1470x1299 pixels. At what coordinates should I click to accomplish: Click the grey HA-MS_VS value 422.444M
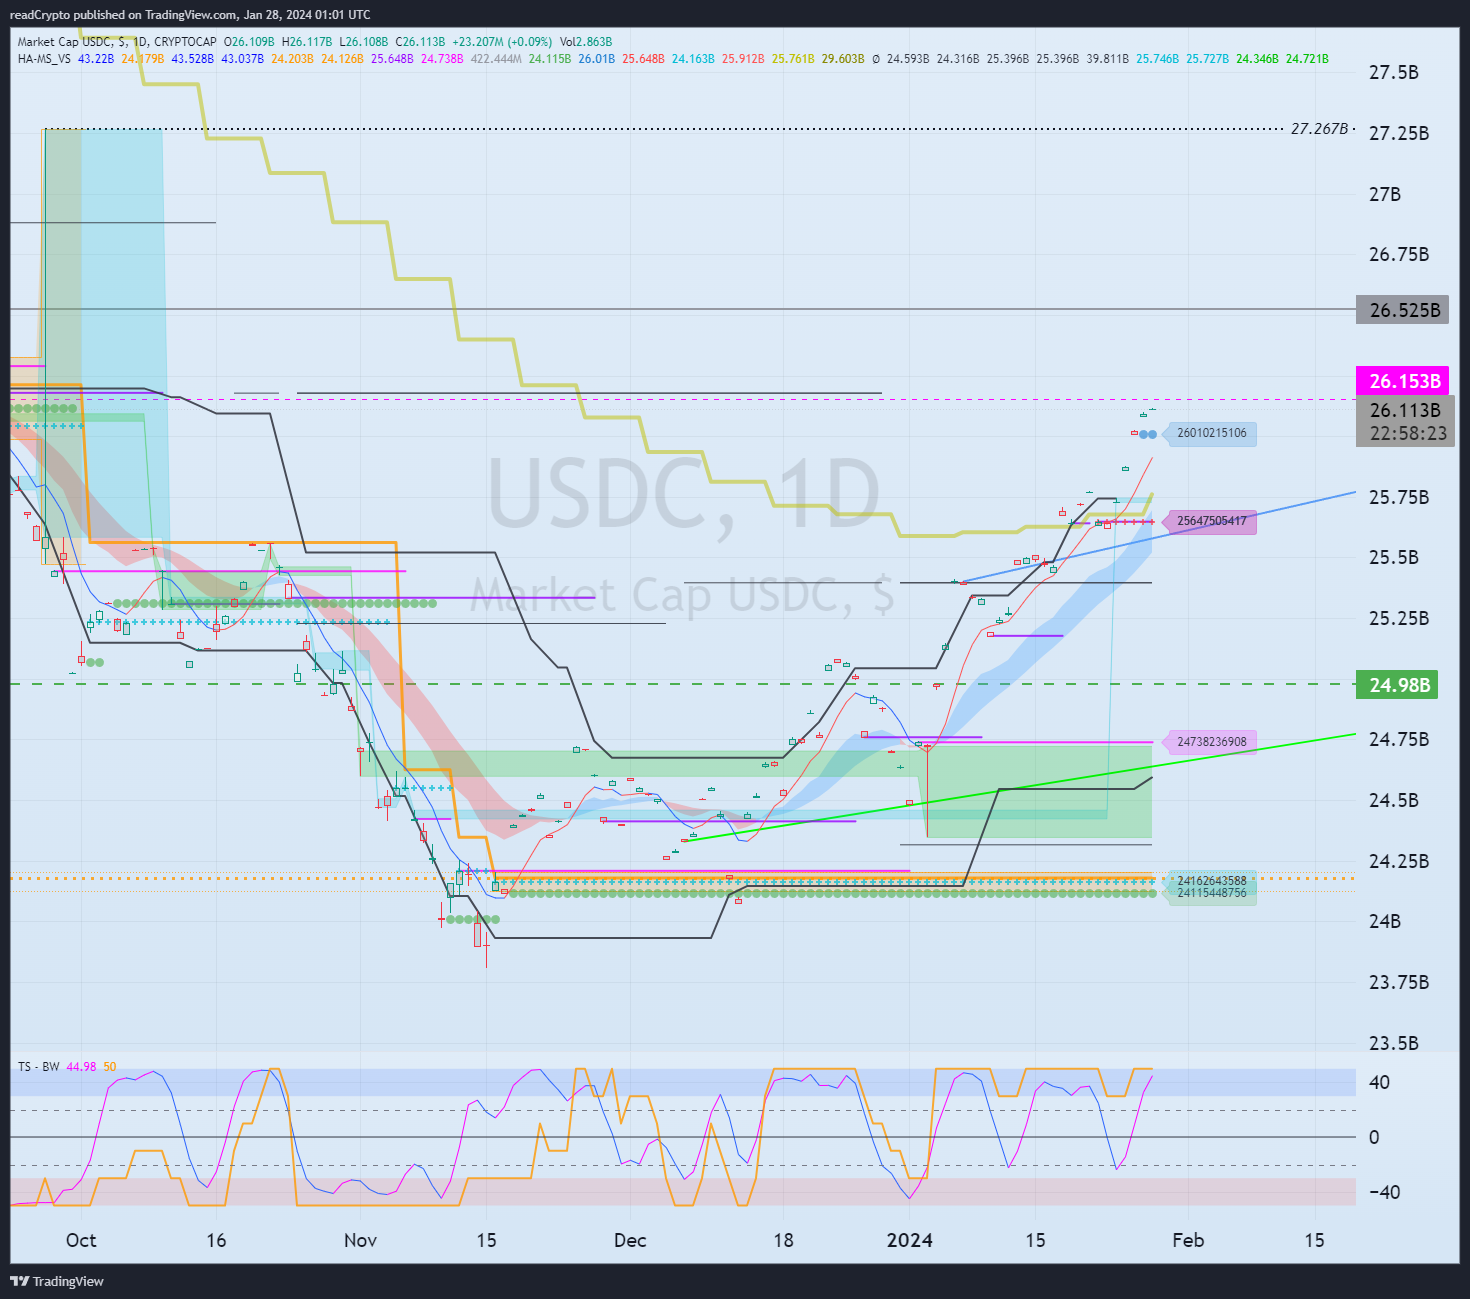click(x=496, y=59)
